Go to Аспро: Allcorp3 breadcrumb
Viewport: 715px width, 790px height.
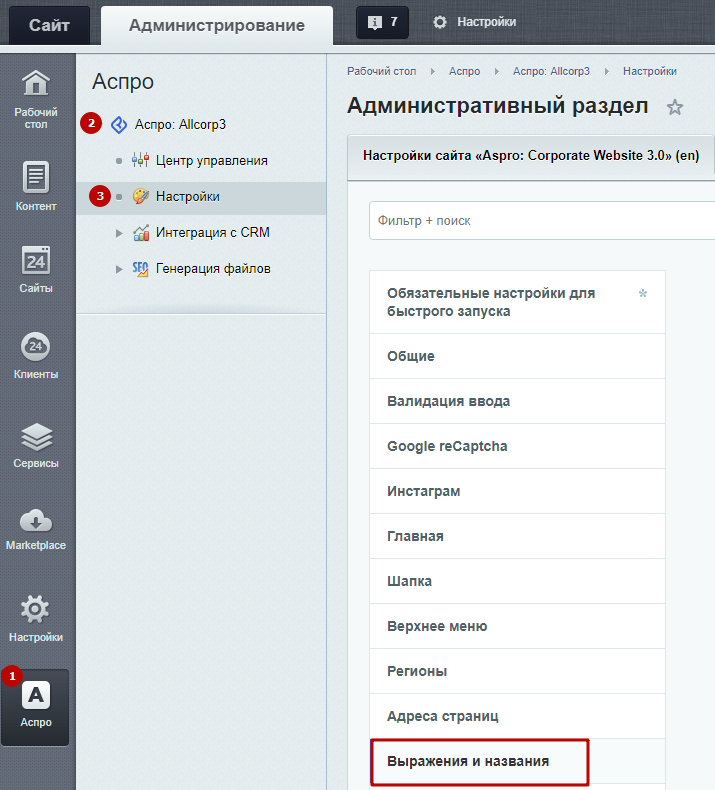click(551, 71)
